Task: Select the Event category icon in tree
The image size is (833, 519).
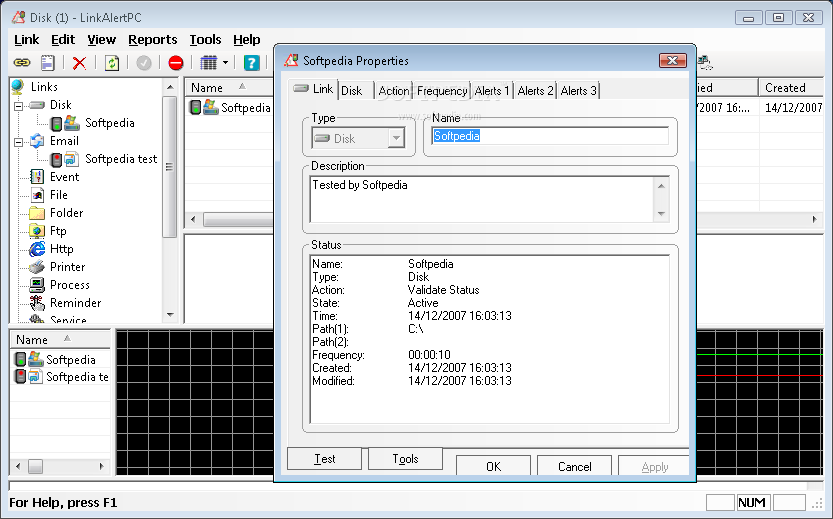Action: click(37, 177)
